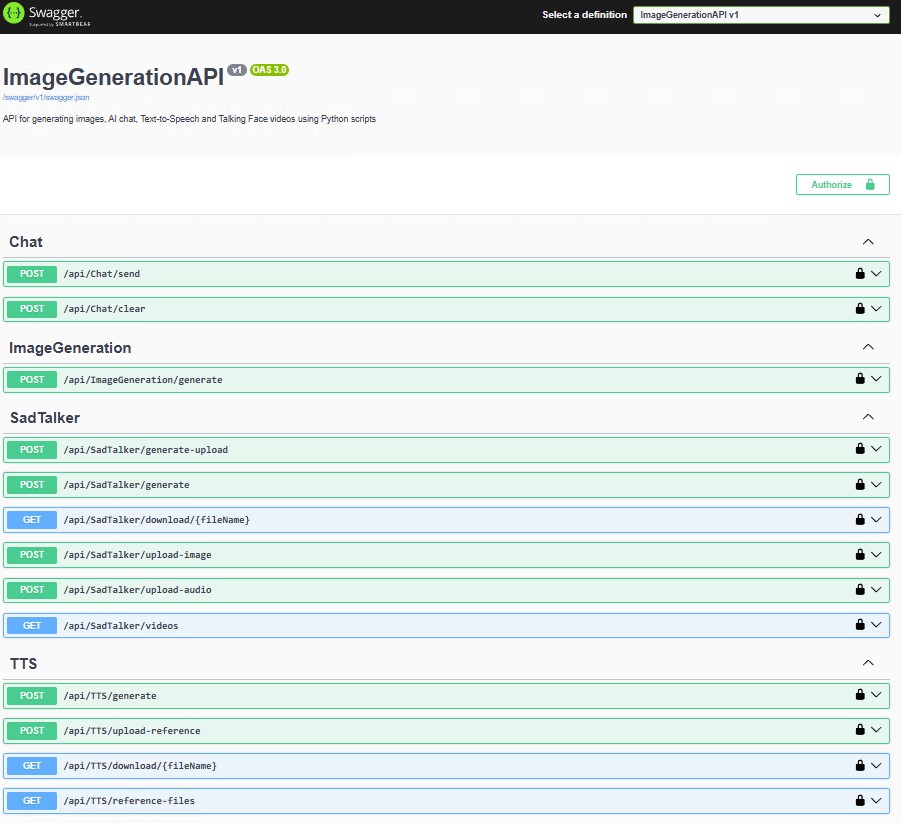Image resolution: width=901 pixels, height=823 pixels.
Task: Click the Authorize button
Action: pyautogui.click(x=842, y=185)
